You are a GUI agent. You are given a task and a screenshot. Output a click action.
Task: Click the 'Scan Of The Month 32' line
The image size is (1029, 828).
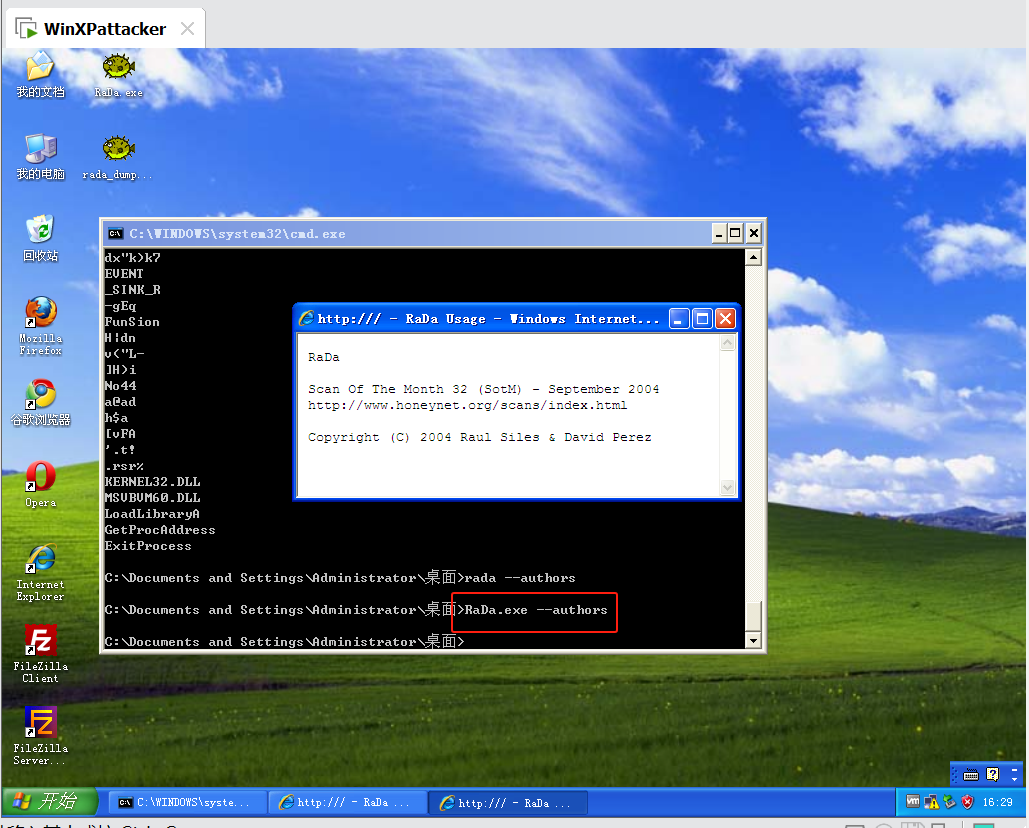(x=484, y=389)
